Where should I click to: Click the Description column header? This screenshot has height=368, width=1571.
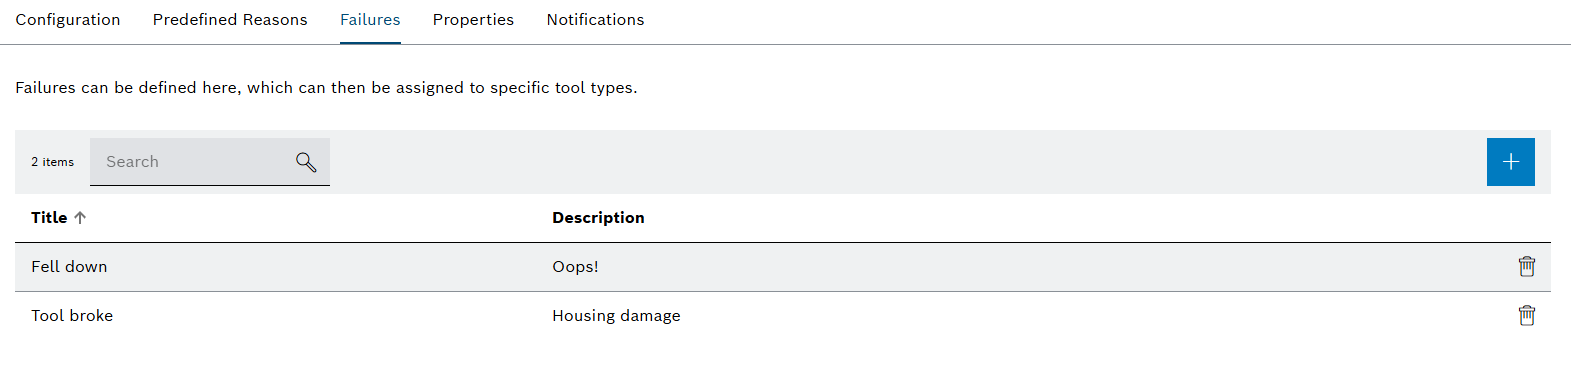[x=598, y=217]
